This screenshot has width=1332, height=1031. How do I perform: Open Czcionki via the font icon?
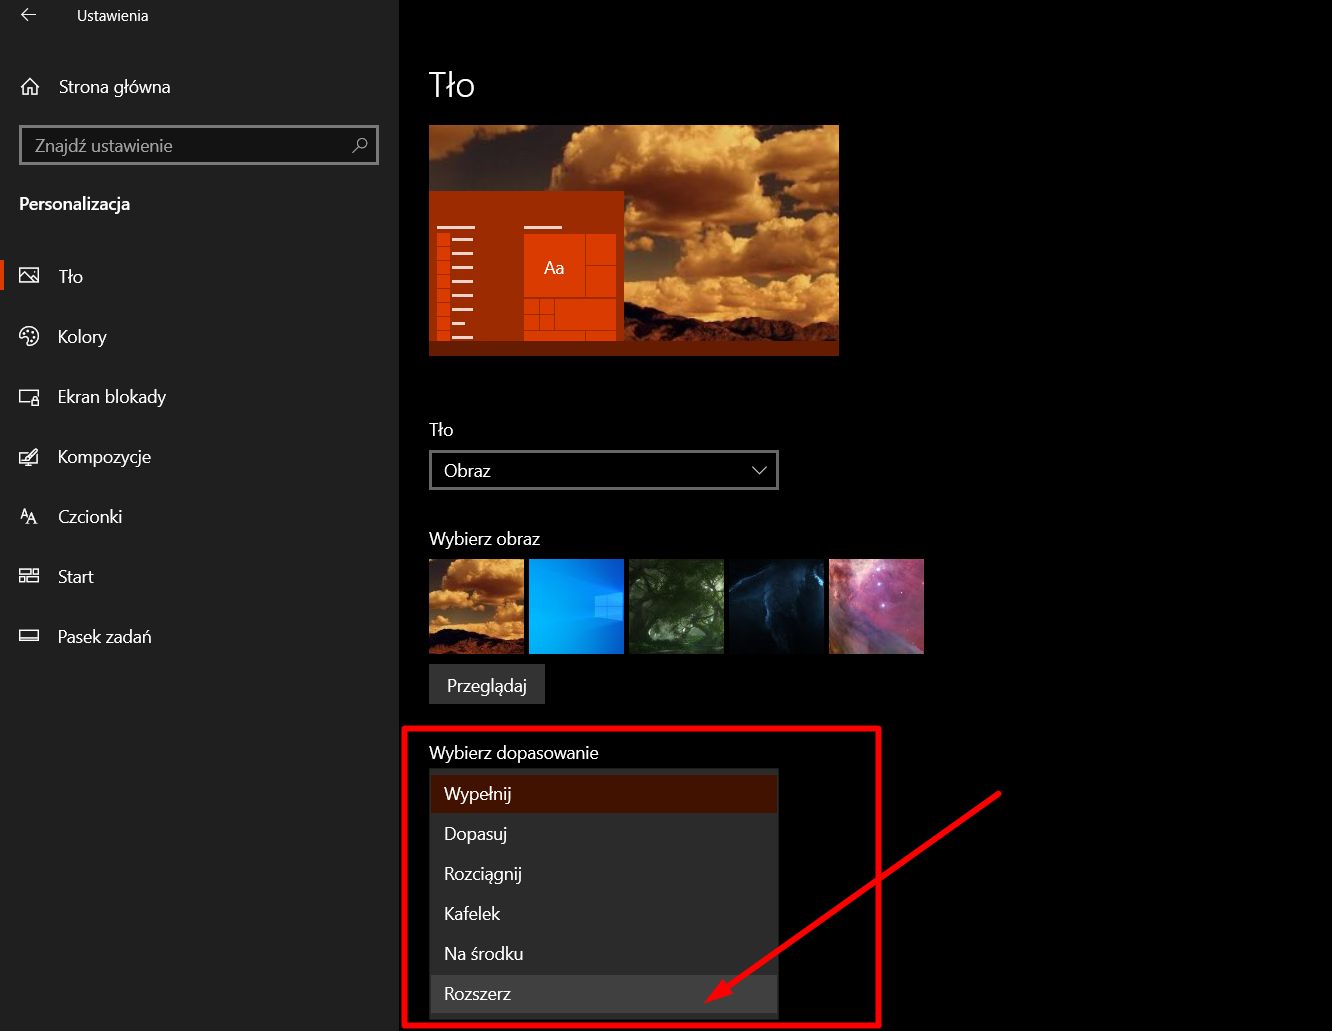coord(29,517)
